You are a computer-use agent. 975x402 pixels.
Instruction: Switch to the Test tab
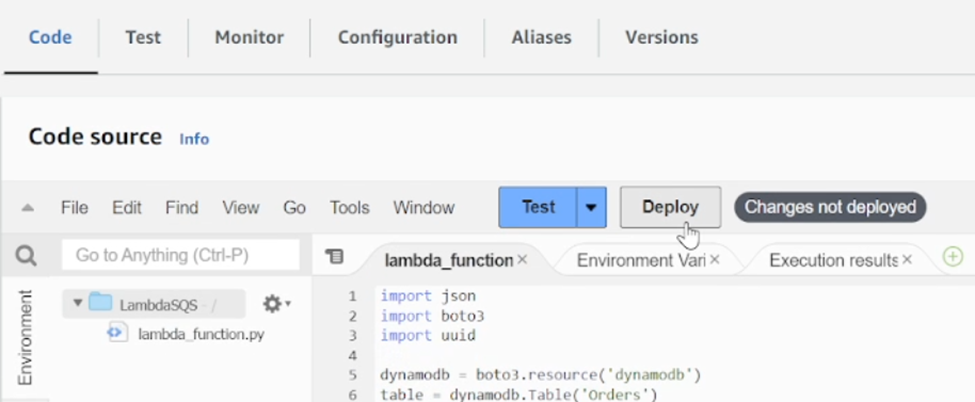click(143, 37)
